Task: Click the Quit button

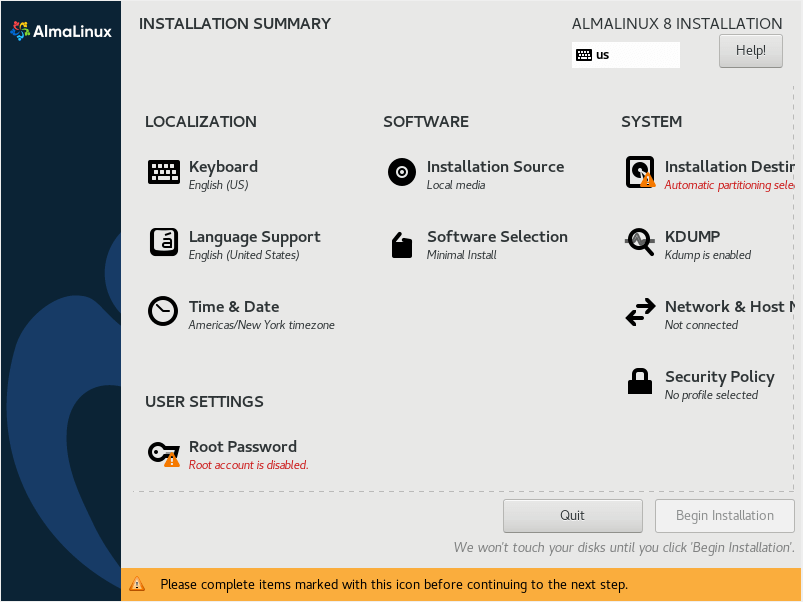Action: 573,515
